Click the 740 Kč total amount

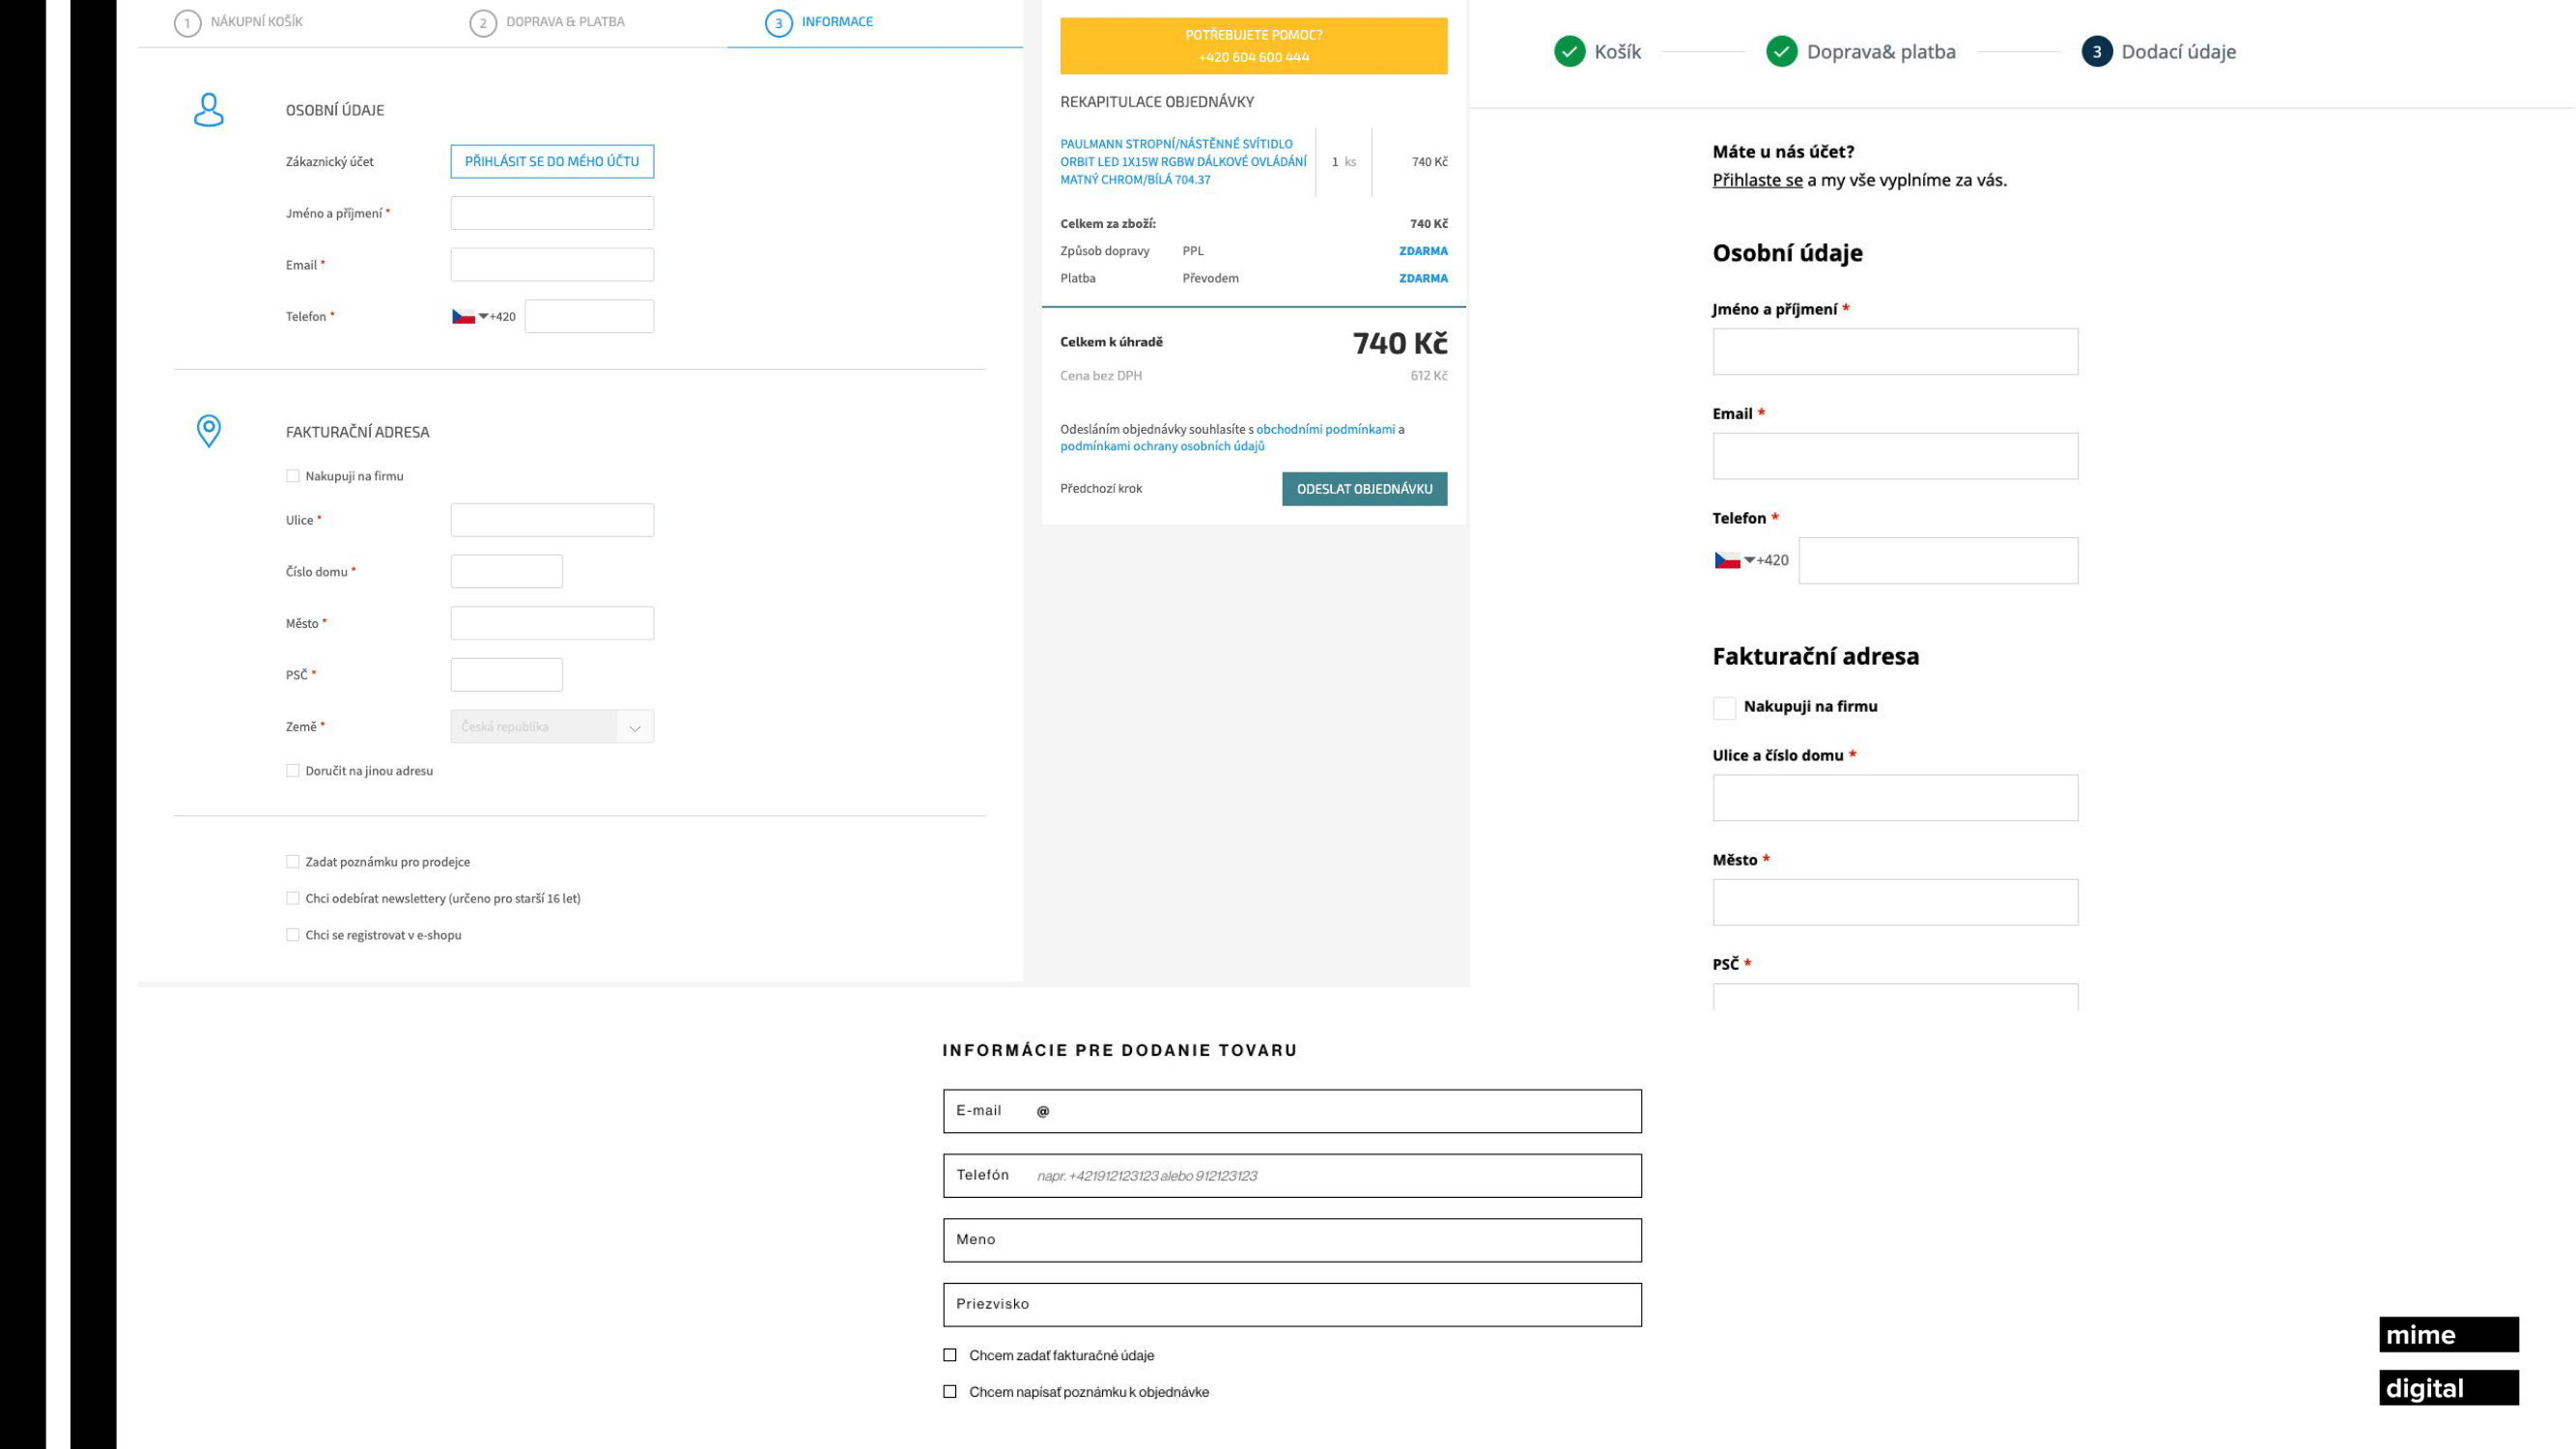pos(1400,344)
